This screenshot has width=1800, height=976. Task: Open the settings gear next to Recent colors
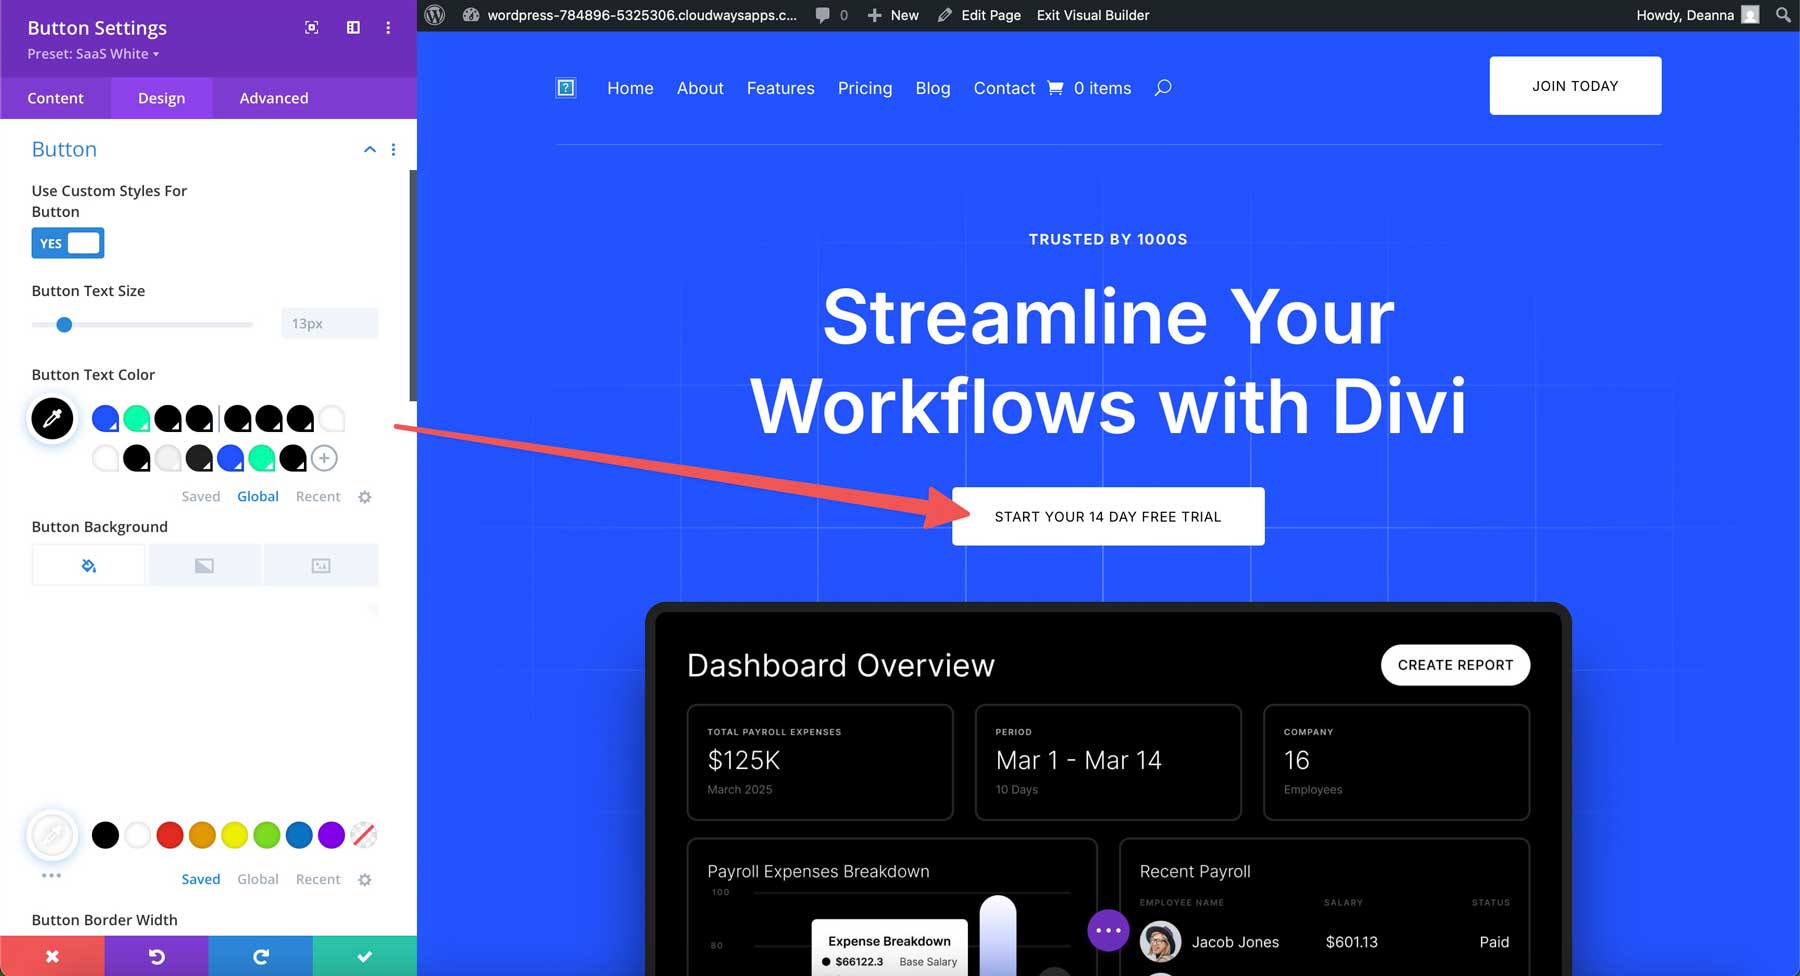pos(365,496)
